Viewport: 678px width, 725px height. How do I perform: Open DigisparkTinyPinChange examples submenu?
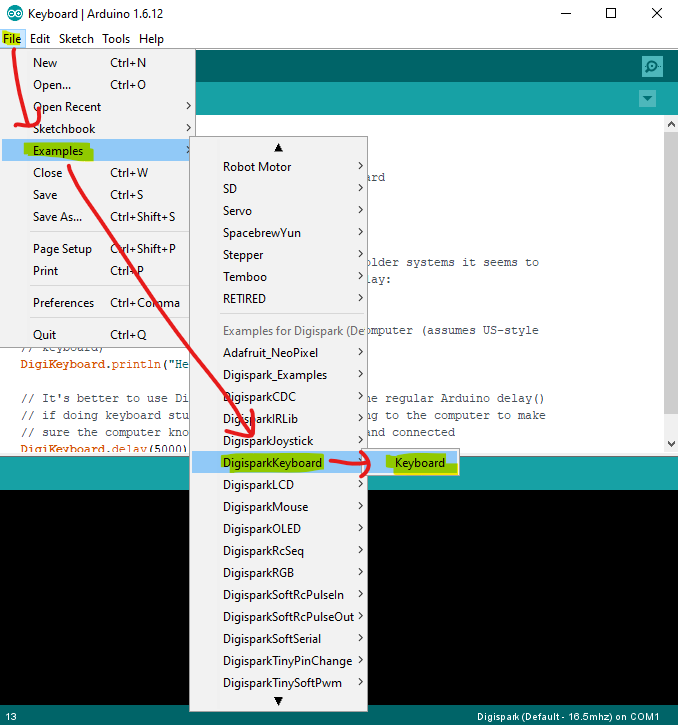279,661
